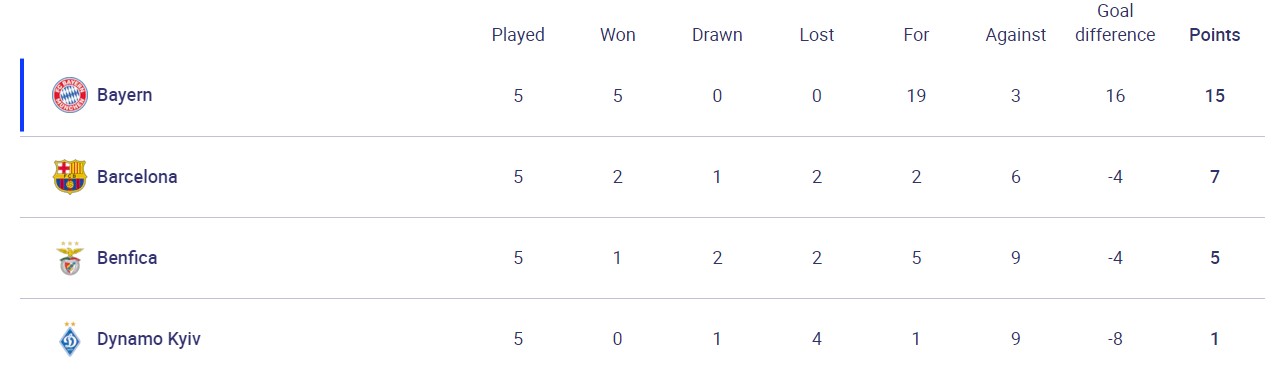Click the Barcelona club crest icon

pyautogui.click(x=70, y=177)
